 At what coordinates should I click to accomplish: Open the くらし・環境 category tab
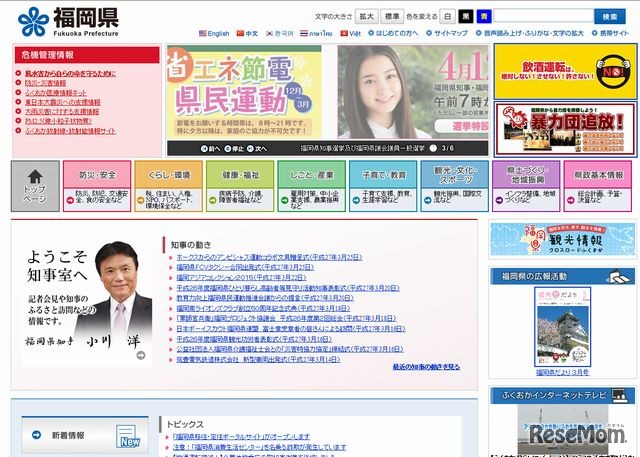169,175
